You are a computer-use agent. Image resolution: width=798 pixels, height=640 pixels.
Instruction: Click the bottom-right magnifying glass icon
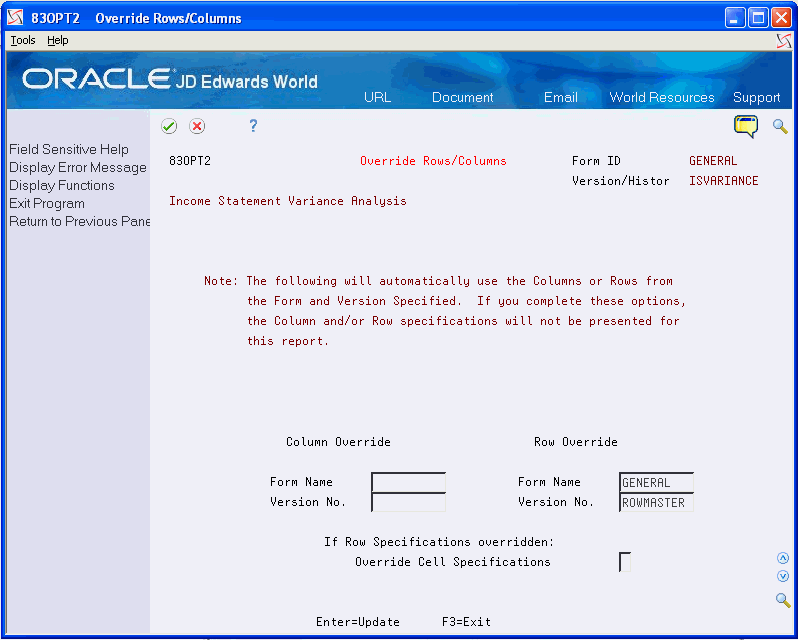783,599
